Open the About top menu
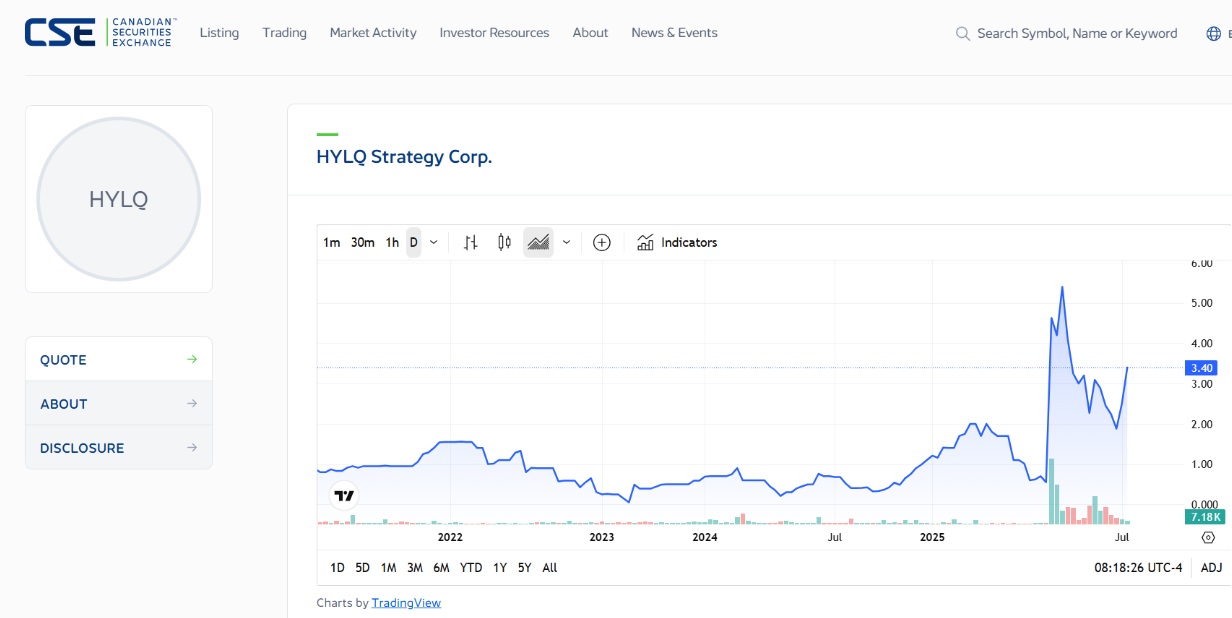The height and width of the screenshot is (618, 1232). click(590, 33)
